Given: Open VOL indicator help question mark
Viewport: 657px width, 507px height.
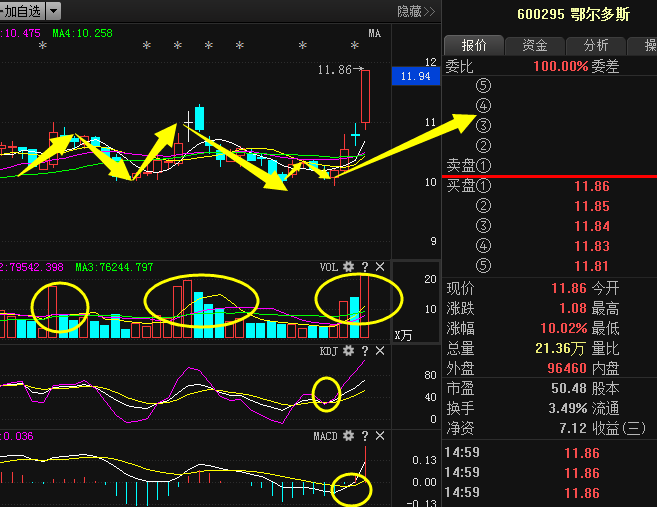Looking at the screenshot, I should tap(365, 267).
